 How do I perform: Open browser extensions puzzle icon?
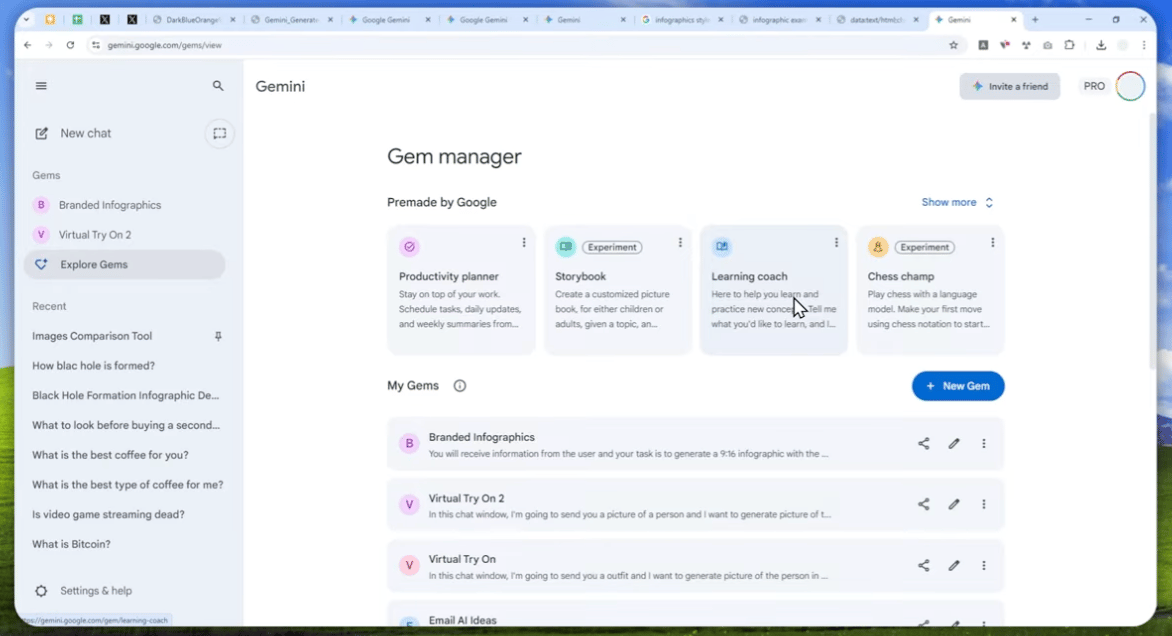pos(1070,45)
